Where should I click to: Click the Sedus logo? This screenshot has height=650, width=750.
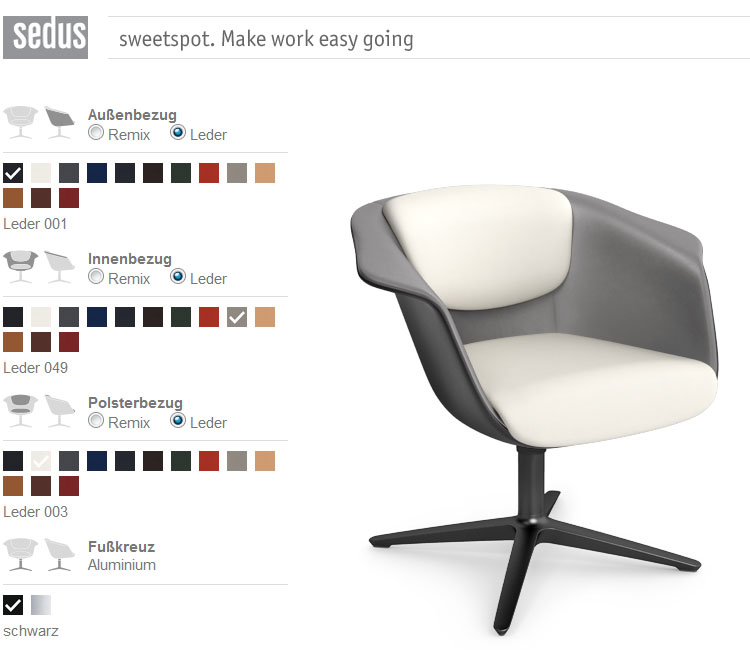pos(45,37)
